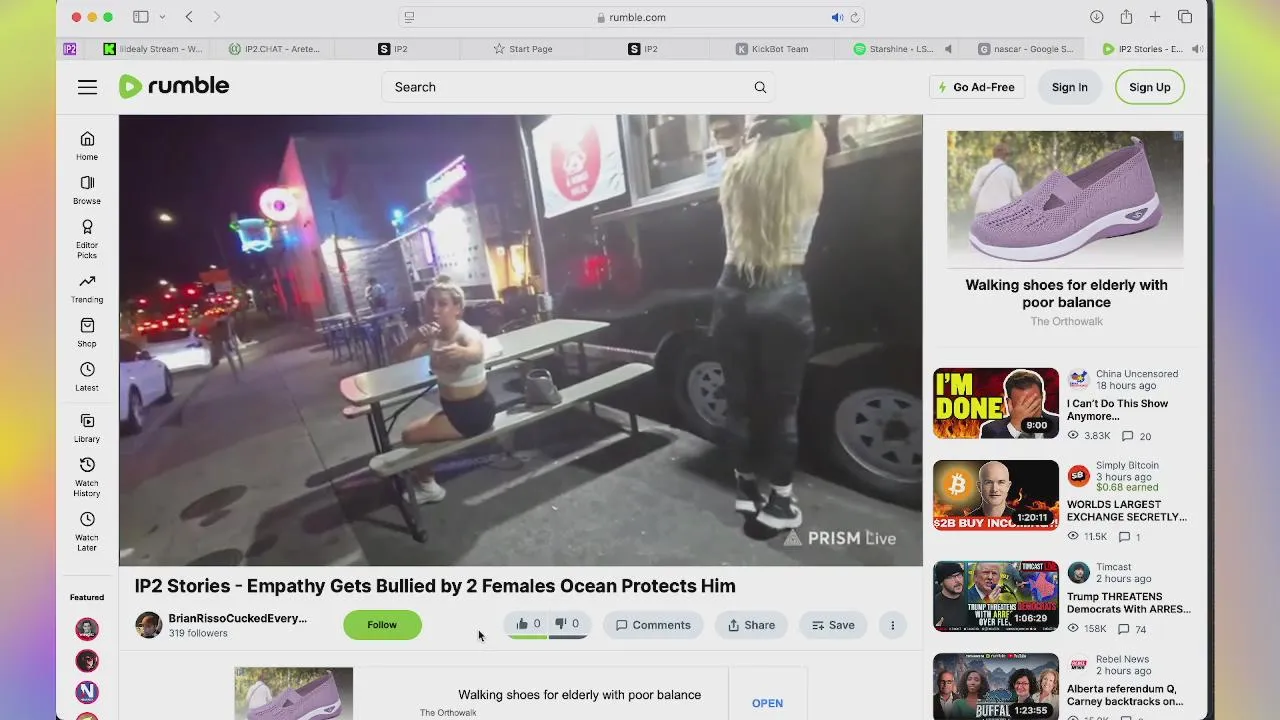Switch to the nascar Google Search tab
The width and height of the screenshot is (1280, 720).
tap(1025, 48)
